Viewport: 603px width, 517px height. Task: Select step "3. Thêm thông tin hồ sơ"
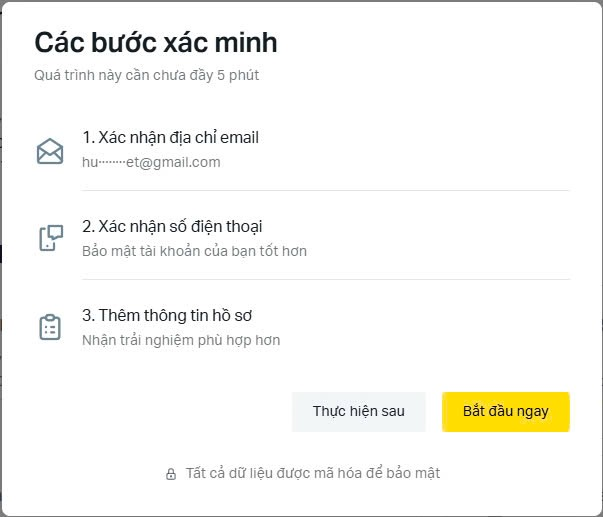pyautogui.click(x=166, y=316)
